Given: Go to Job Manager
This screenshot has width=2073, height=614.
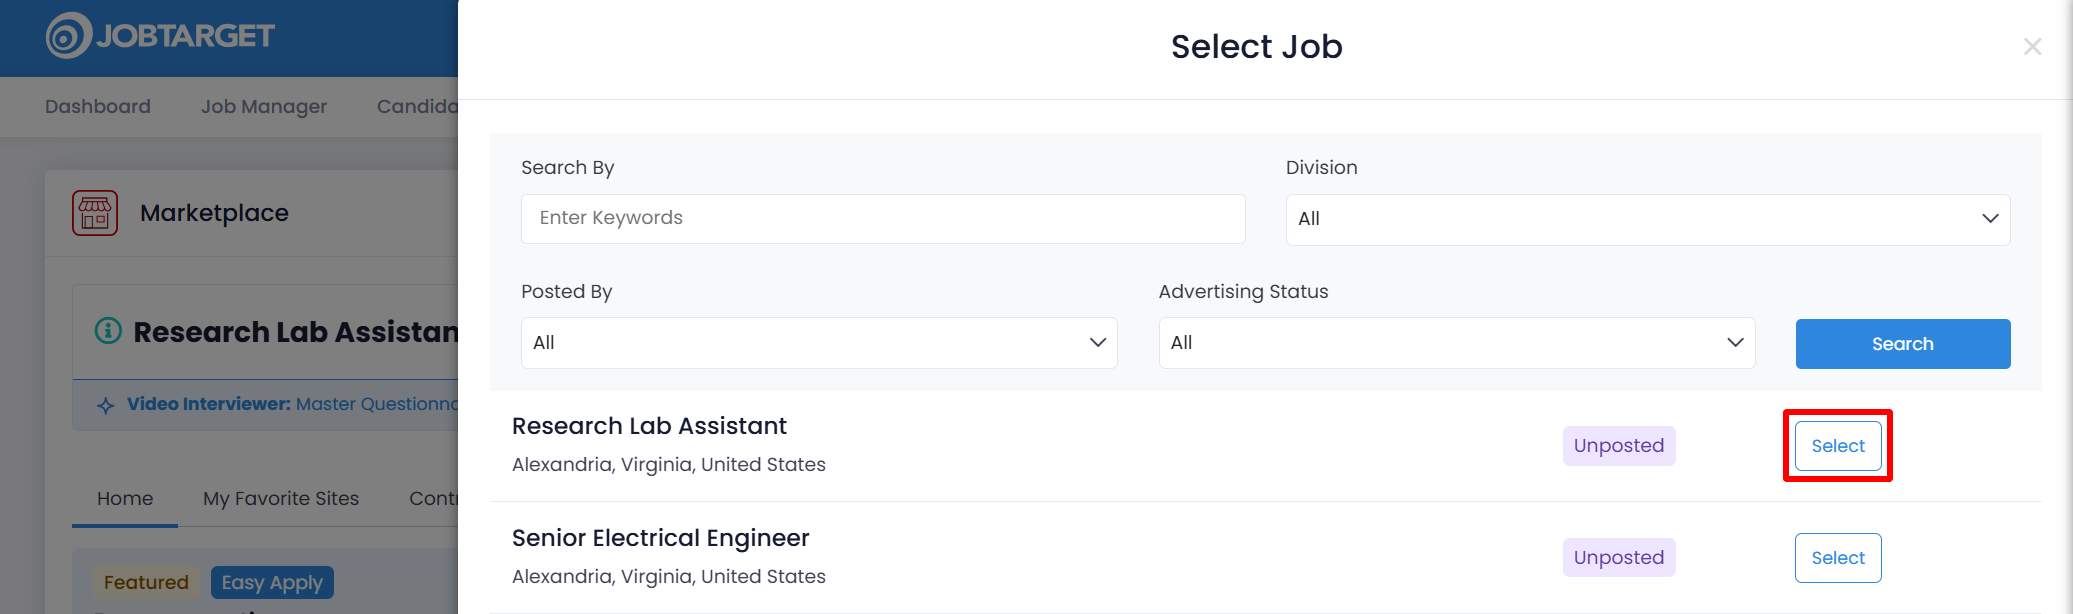Looking at the screenshot, I should pyautogui.click(x=264, y=107).
